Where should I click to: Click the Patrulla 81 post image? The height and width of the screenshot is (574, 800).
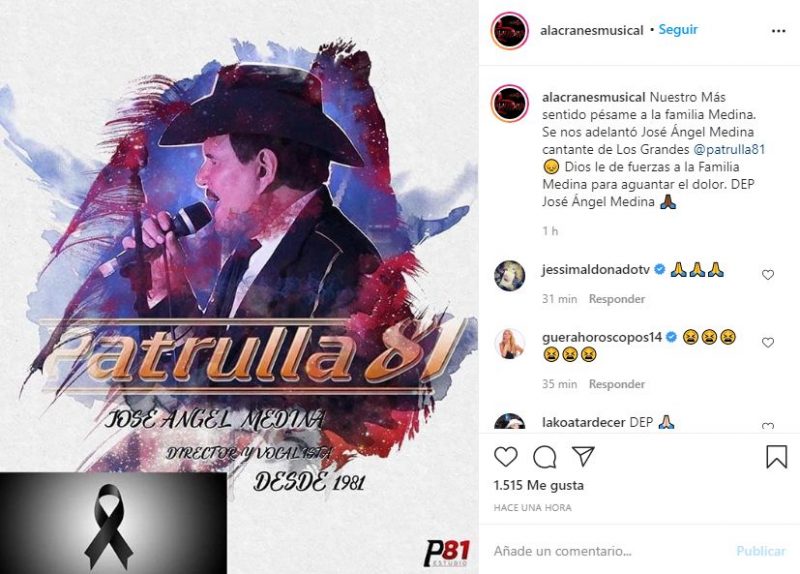(x=239, y=287)
